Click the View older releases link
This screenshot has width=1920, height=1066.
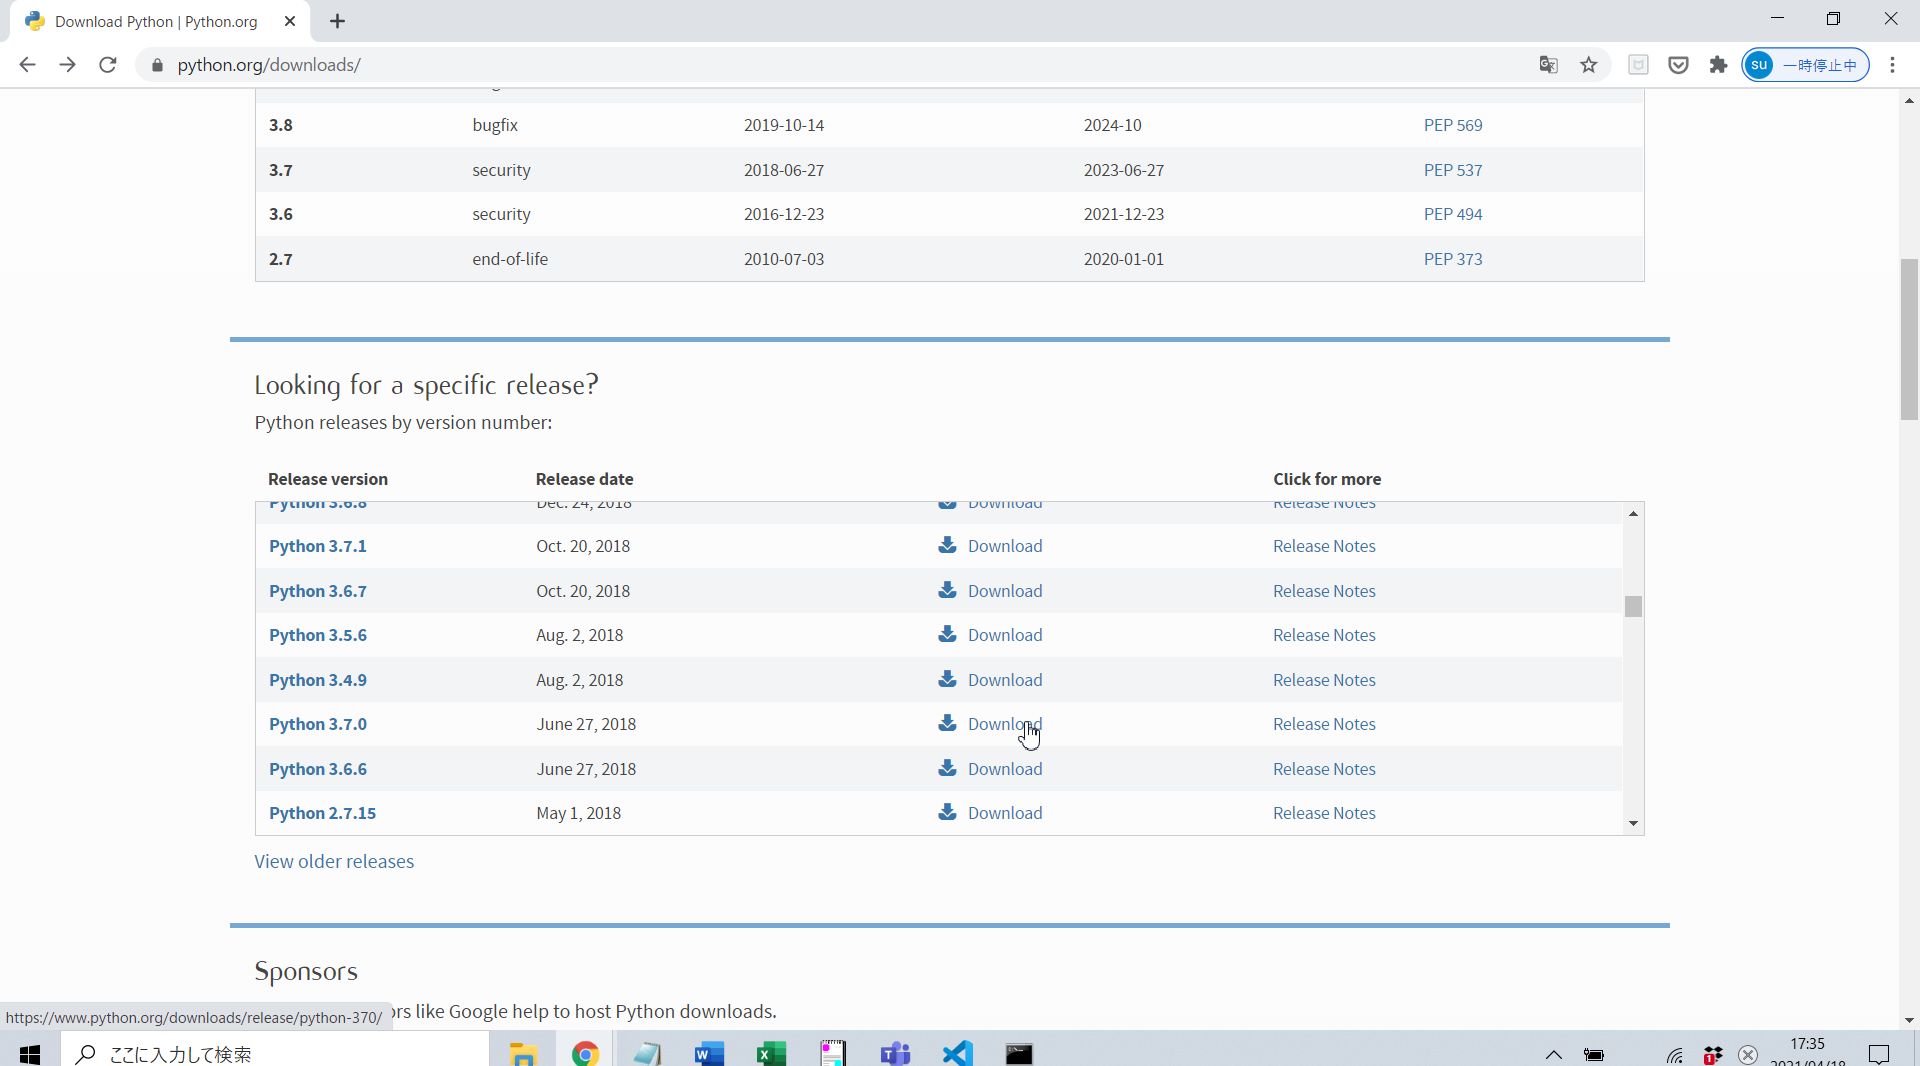[x=334, y=861]
